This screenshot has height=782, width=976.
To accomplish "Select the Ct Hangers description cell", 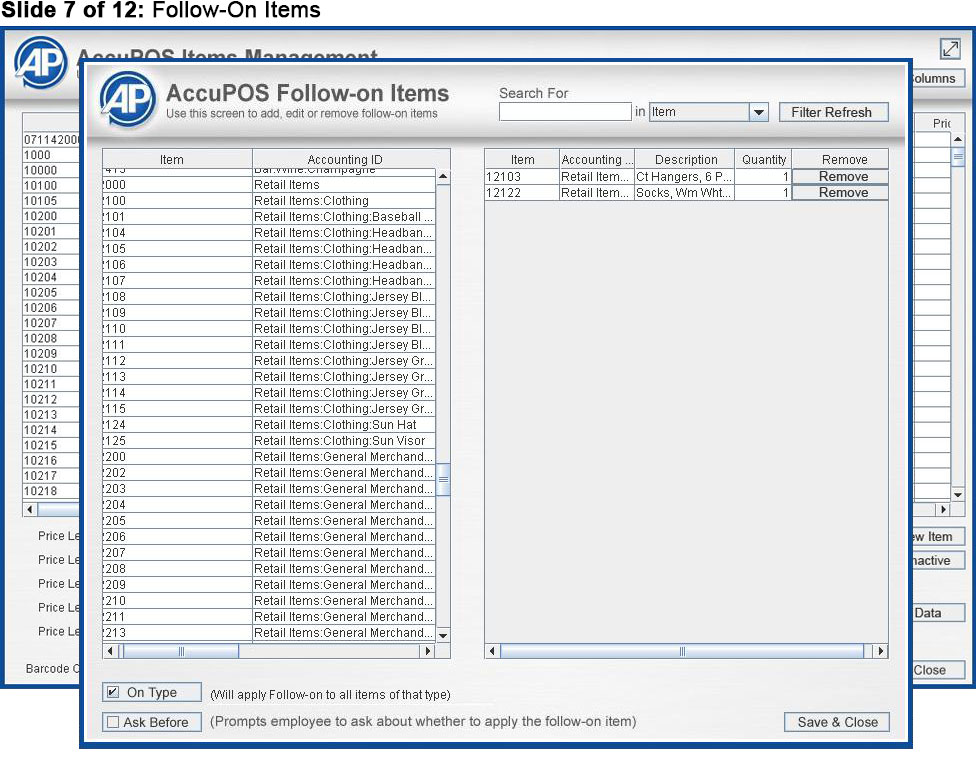I will [x=684, y=177].
